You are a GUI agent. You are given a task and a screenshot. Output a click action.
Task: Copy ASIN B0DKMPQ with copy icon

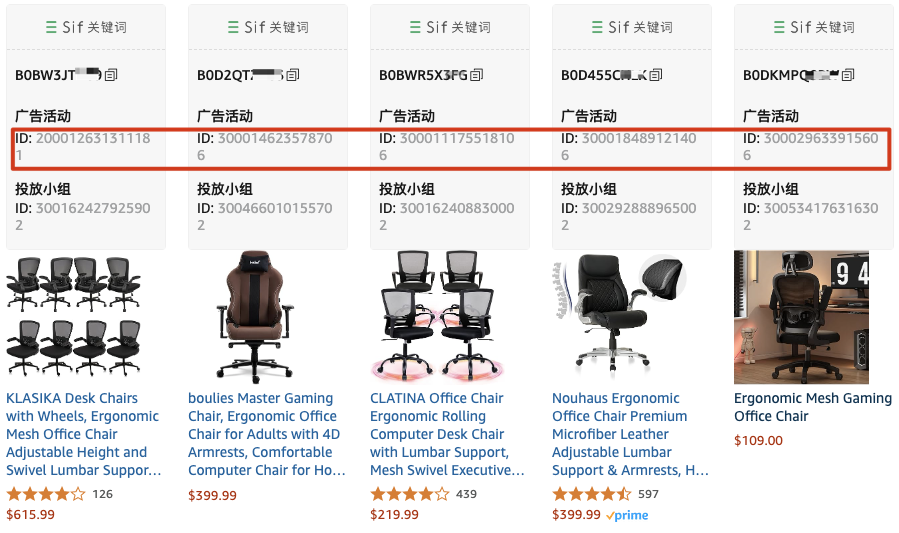point(848,75)
